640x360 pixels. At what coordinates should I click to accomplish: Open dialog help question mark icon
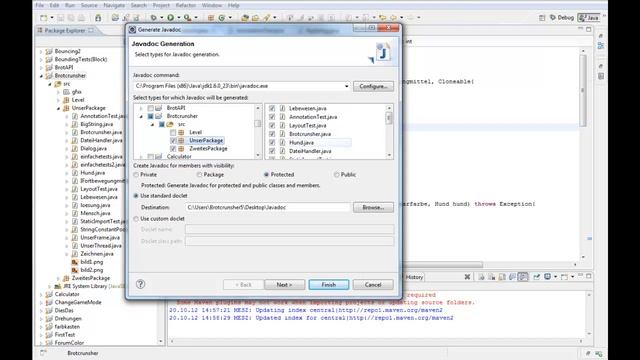pyautogui.click(x=140, y=284)
